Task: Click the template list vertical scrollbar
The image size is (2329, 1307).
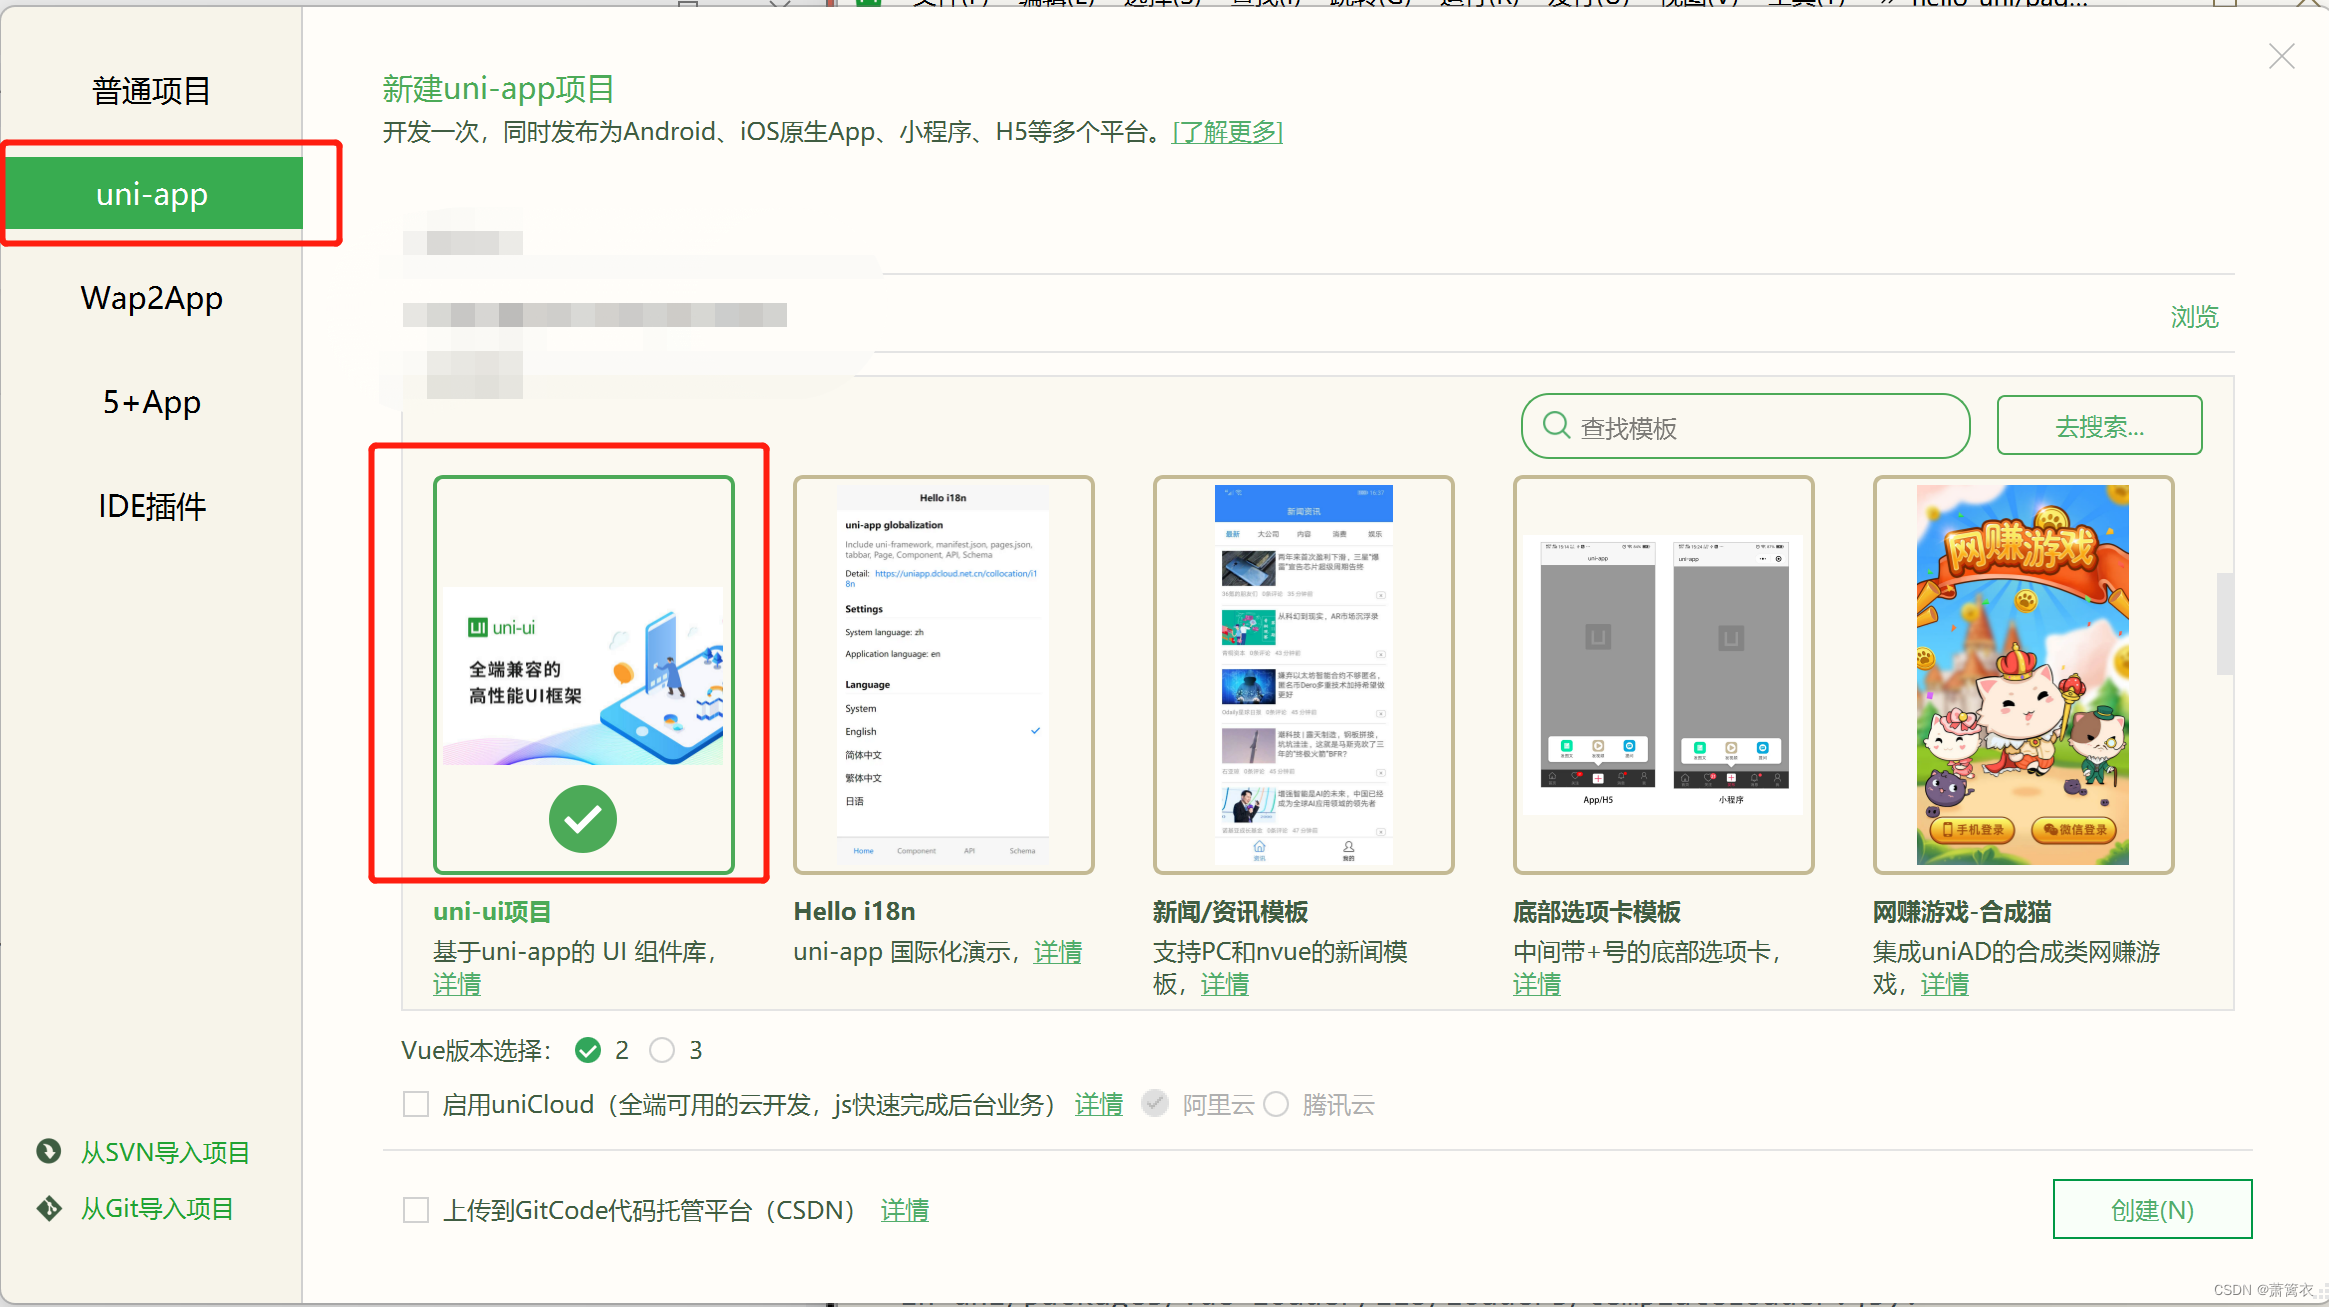Action: (x=2224, y=623)
